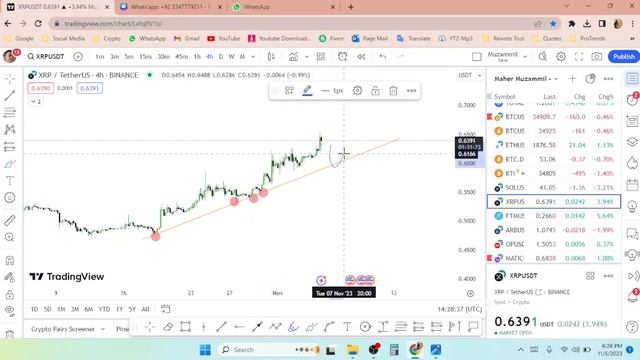Click the buy price 0.6391 button
The width and height of the screenshot is (640, 360).
(x=89, y=88)
